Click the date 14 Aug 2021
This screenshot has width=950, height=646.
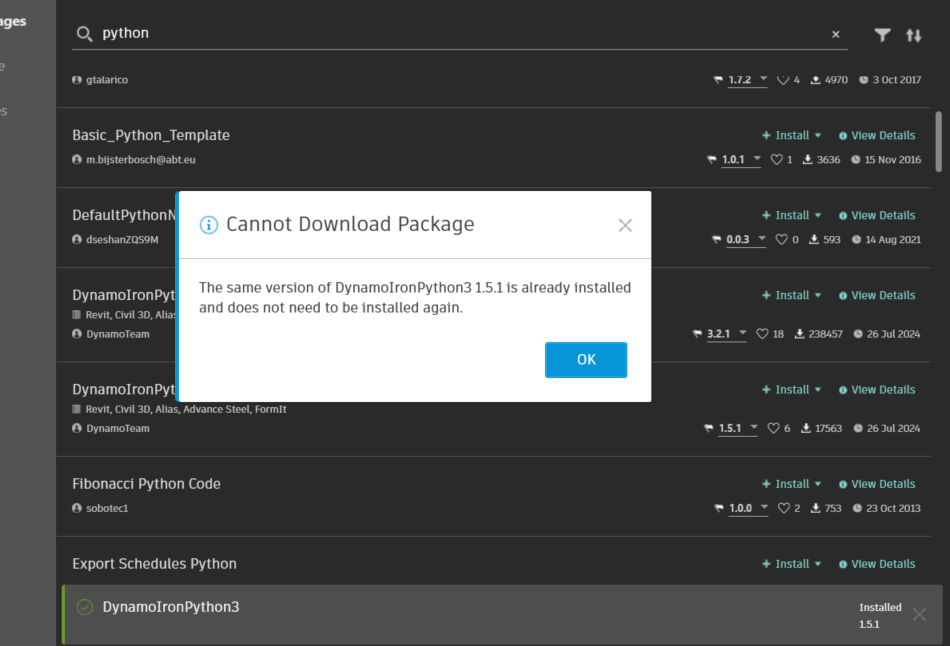(893, 240)
